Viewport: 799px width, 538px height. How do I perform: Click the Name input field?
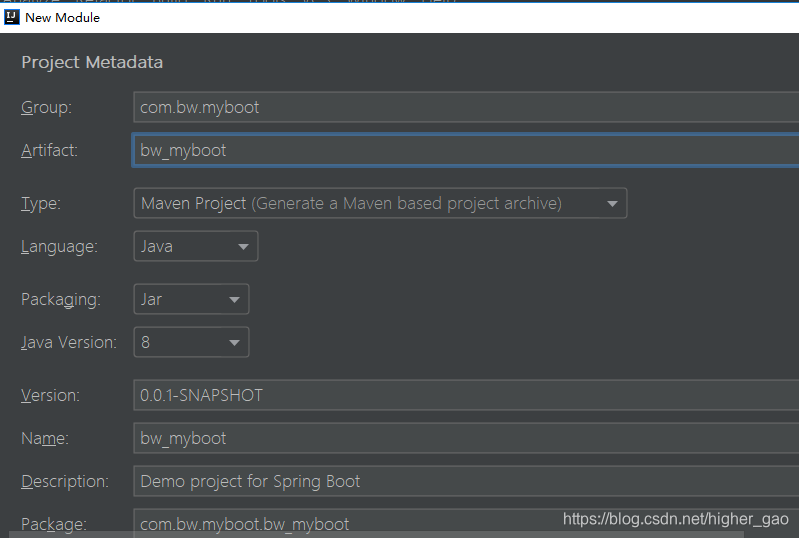(x=466, y=438)
